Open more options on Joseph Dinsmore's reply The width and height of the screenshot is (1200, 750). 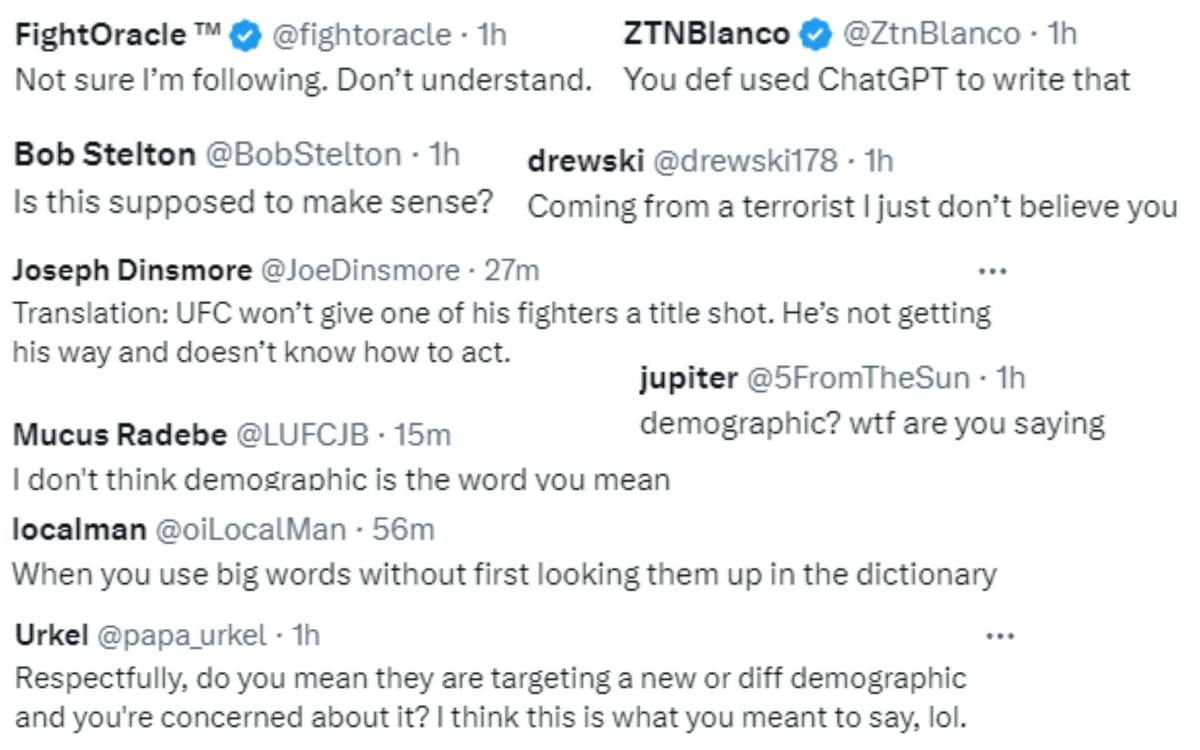(x=991, y=271)
